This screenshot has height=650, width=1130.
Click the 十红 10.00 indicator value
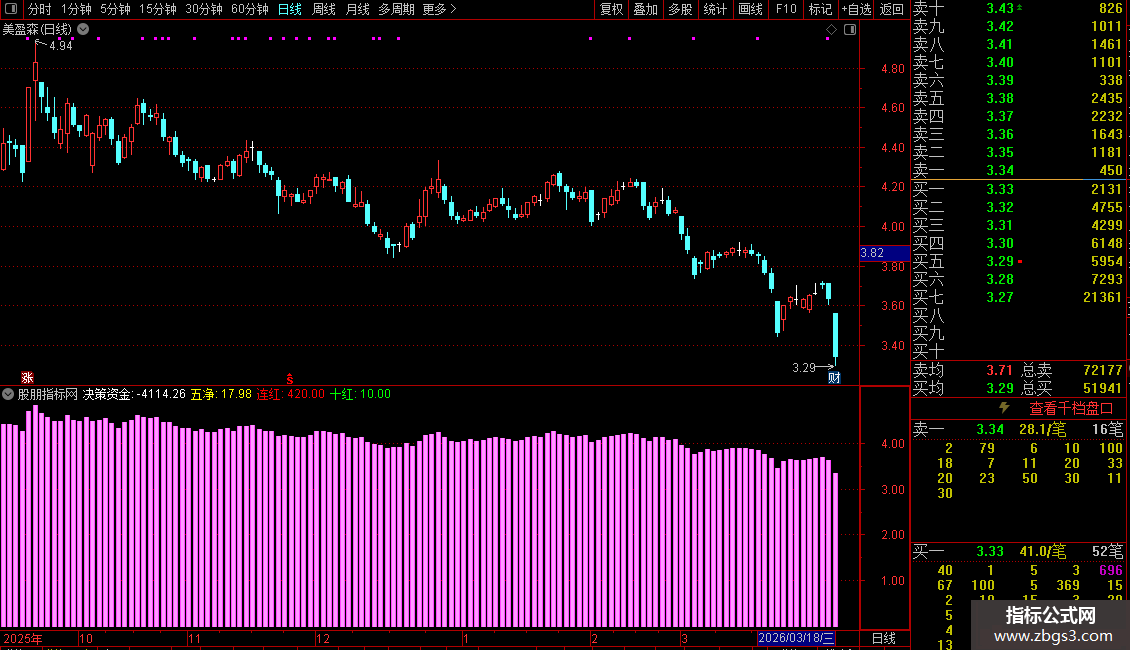click(x=360, y=394)
